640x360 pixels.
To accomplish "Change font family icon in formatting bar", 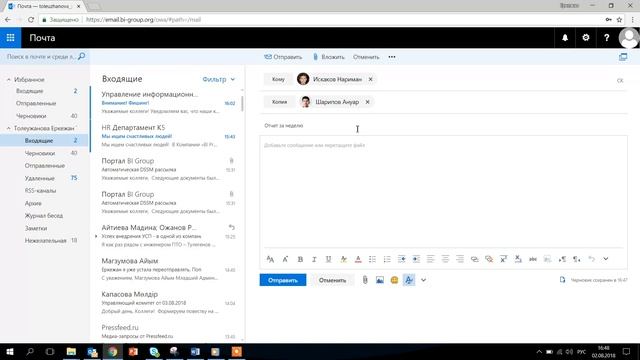I will [270, 259].
